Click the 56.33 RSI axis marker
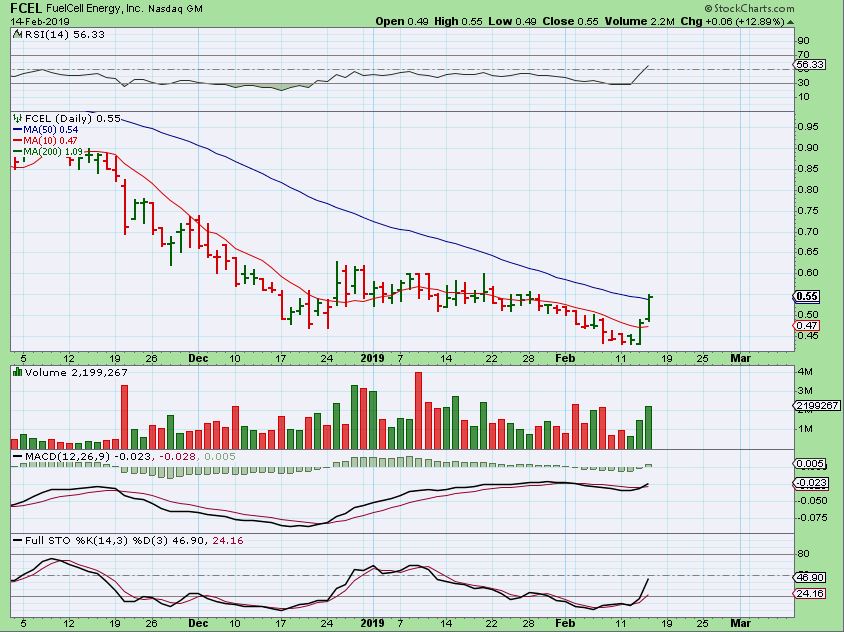 pyautogui.click(x=810, y=65)
